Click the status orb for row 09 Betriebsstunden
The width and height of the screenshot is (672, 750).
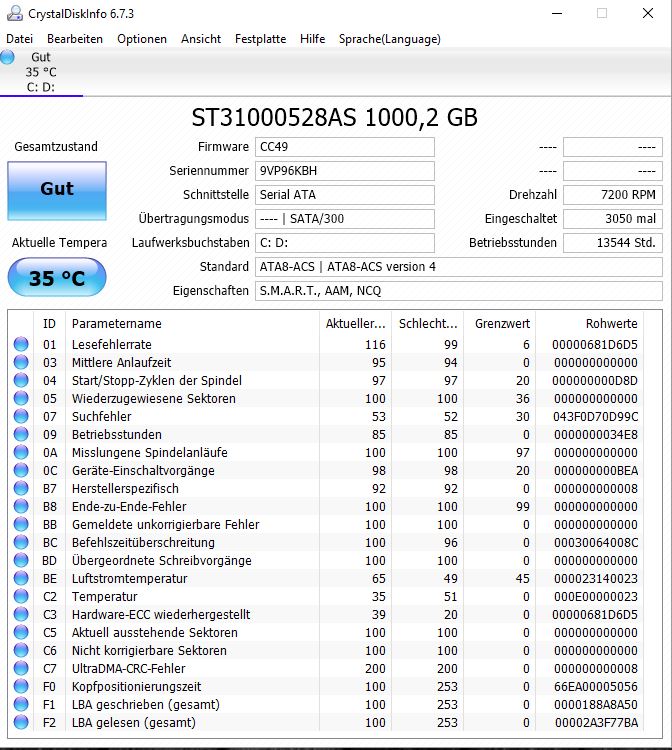point(21,434)
